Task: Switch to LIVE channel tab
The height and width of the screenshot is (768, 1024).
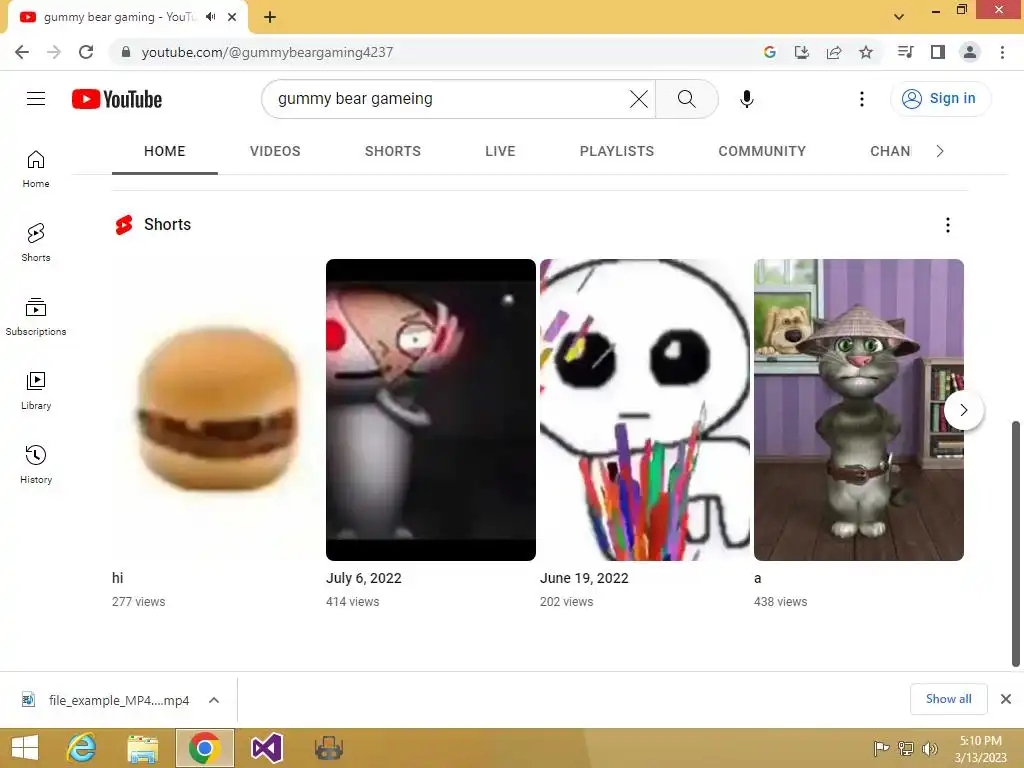Action: coord(500,152)
